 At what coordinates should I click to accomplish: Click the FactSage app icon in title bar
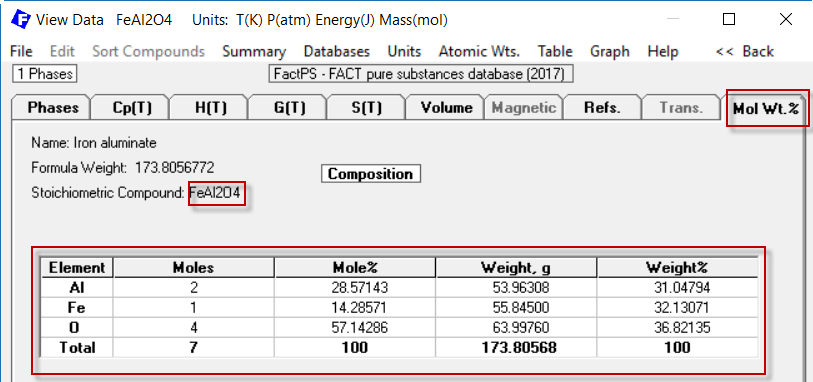[21, 20]
